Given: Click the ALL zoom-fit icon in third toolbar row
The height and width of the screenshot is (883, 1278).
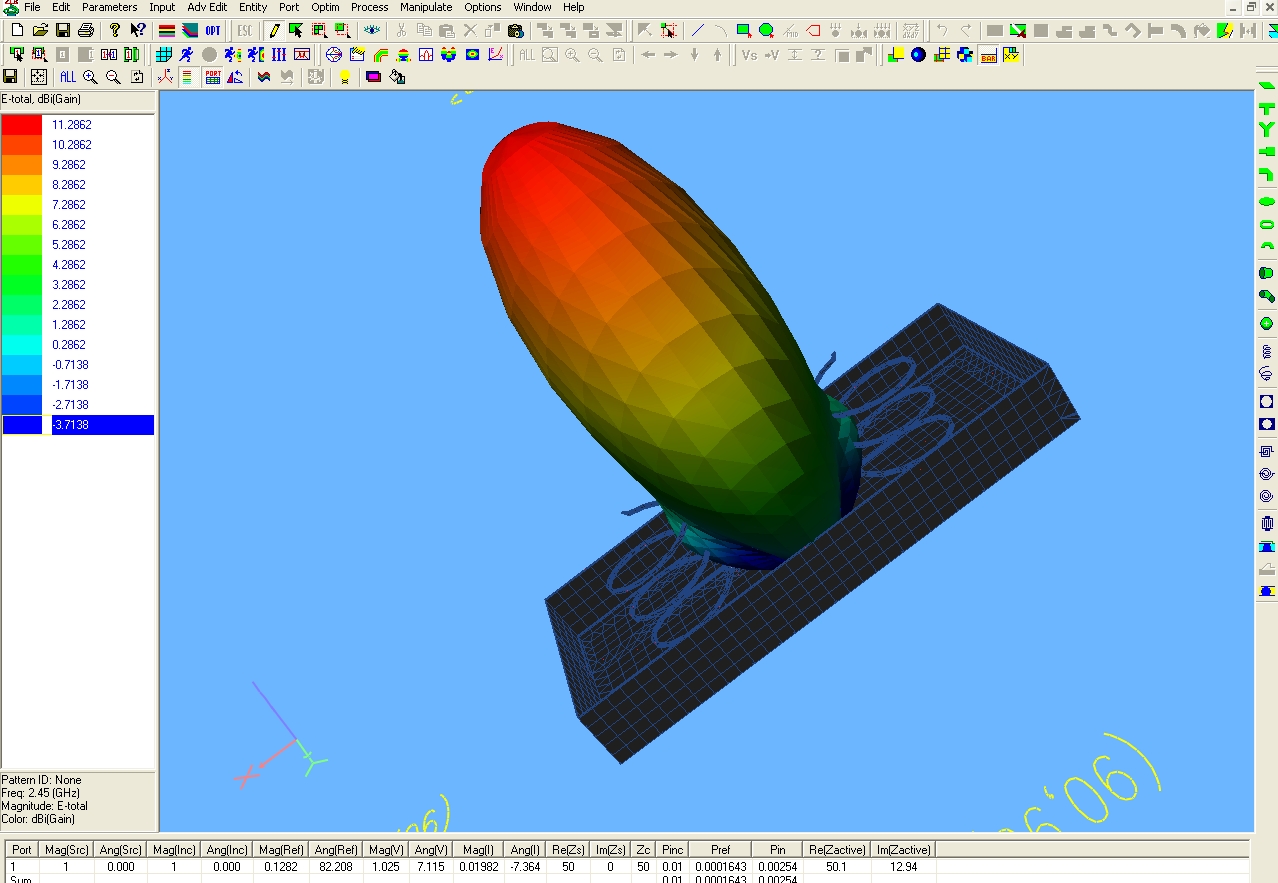Looking at the screenshot, I should (x=67, y=77).
